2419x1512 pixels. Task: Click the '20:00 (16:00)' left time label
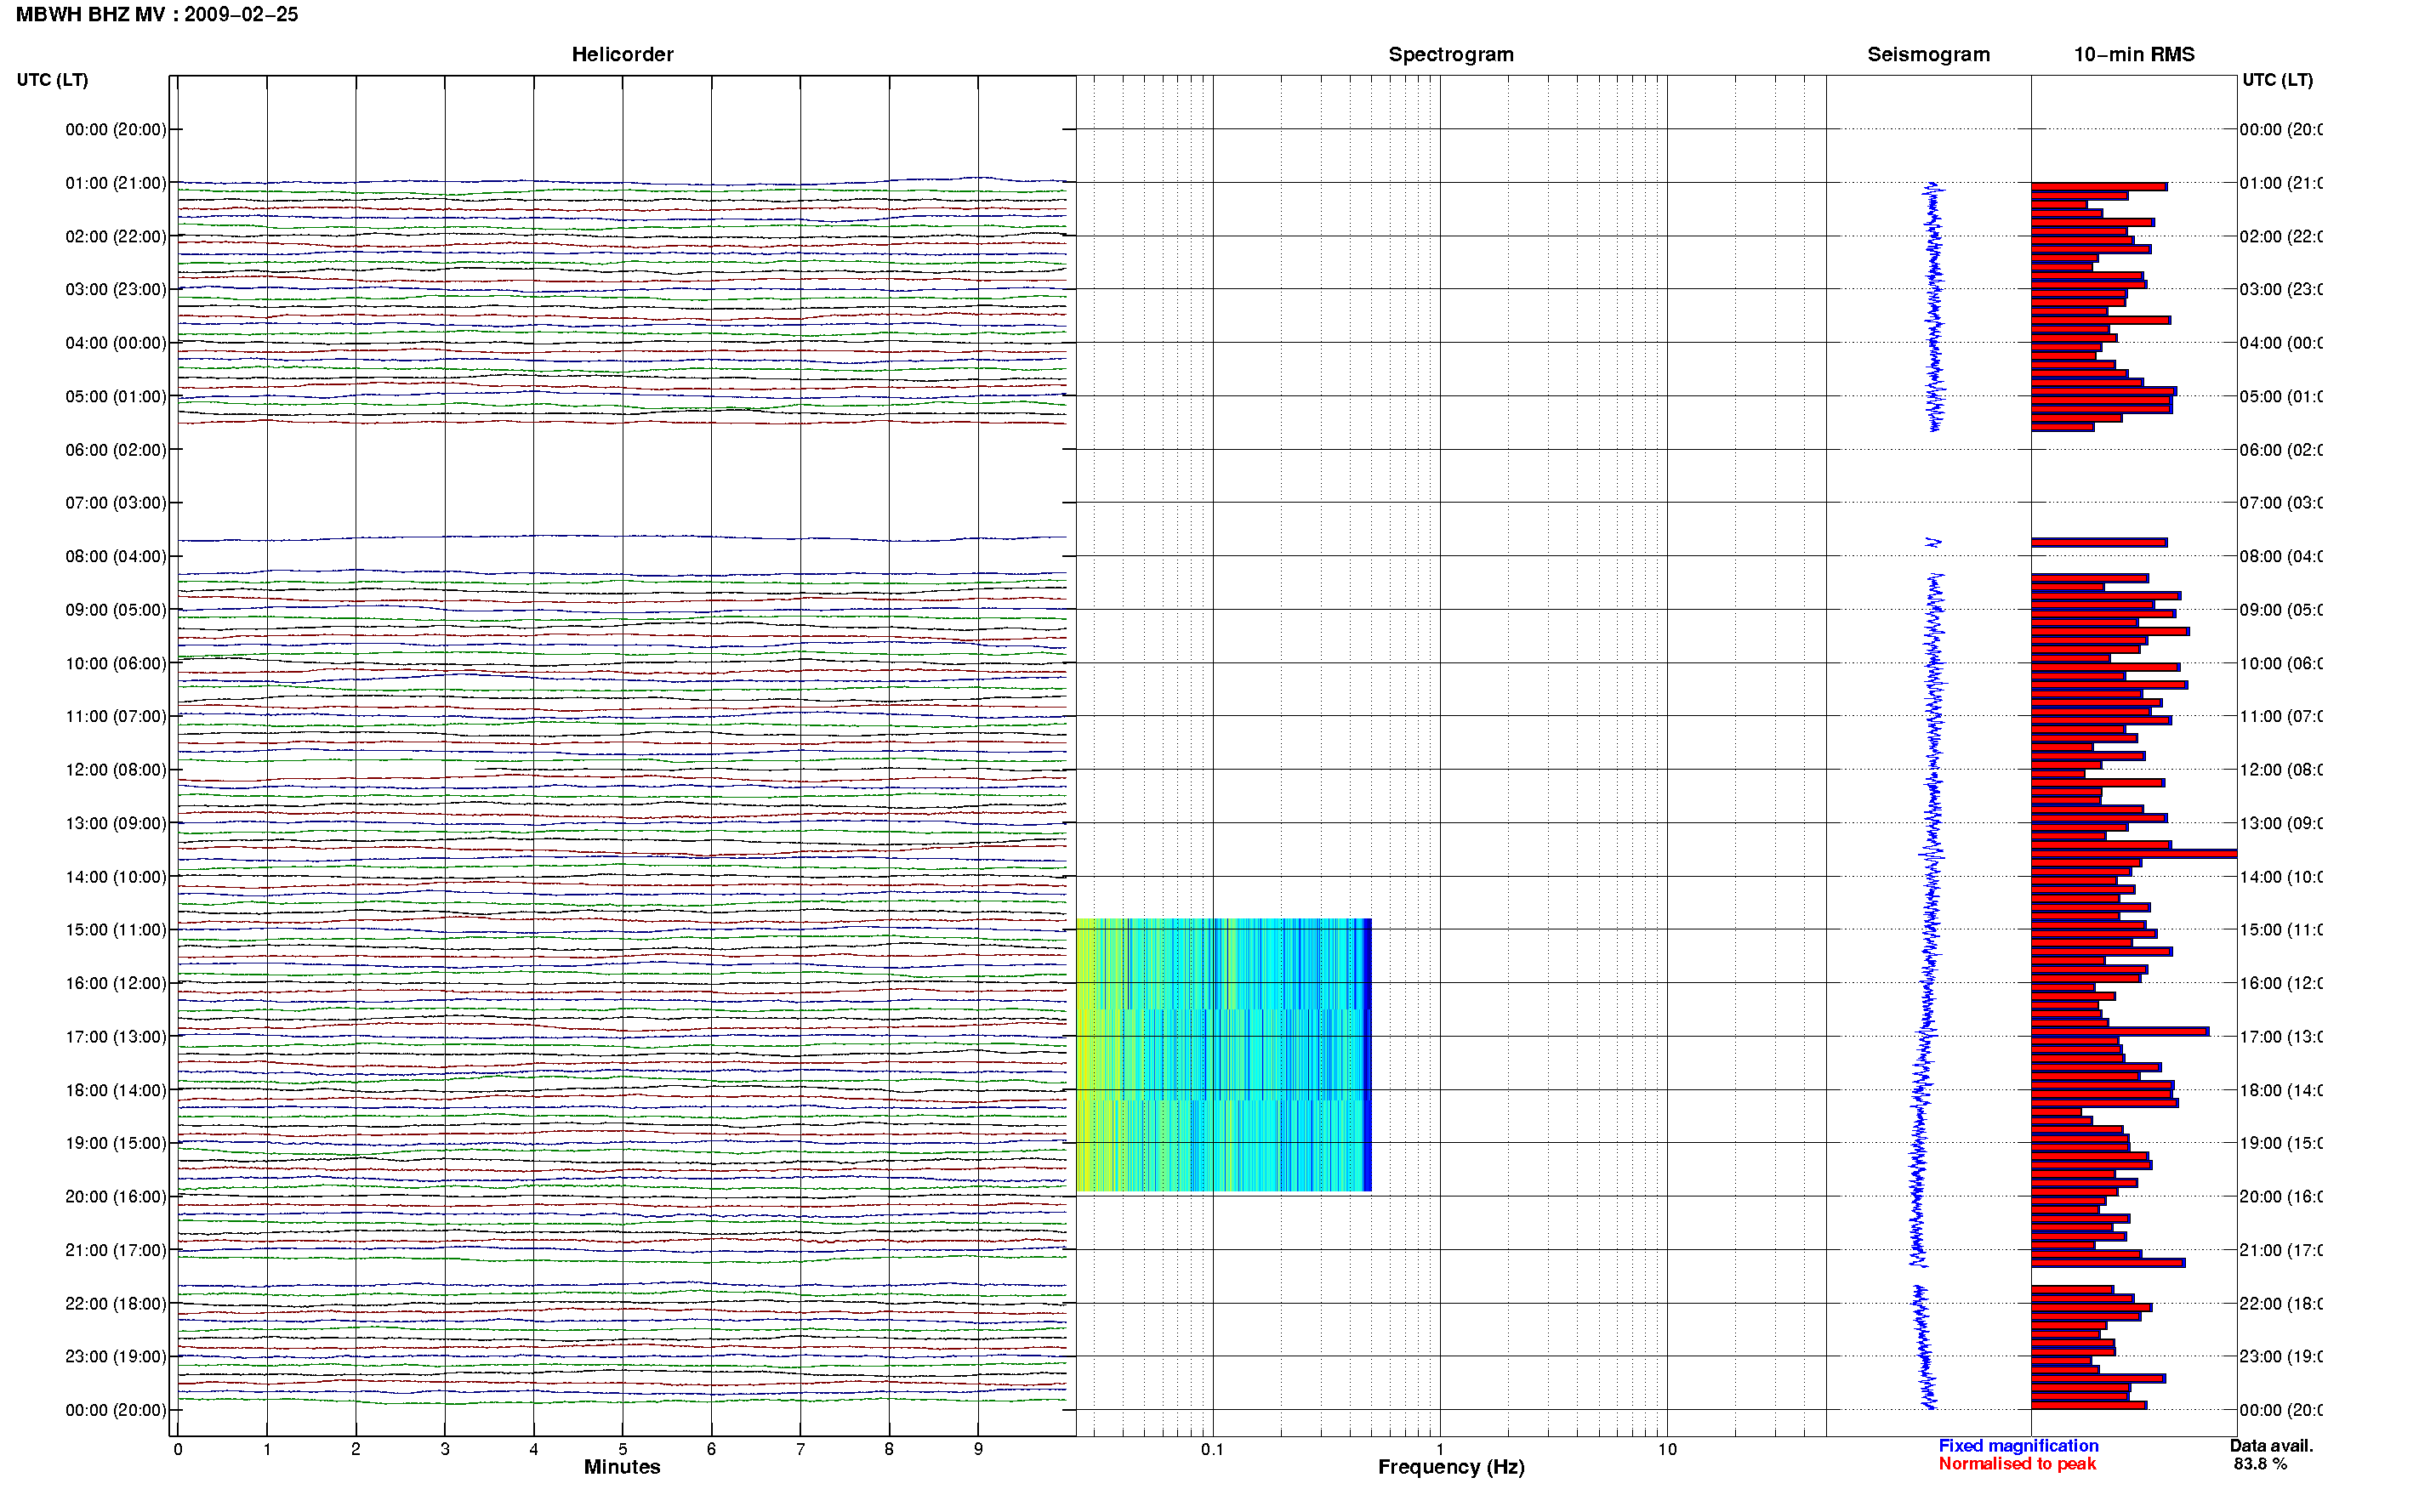pyautogui.click(x=116, y=1197)
